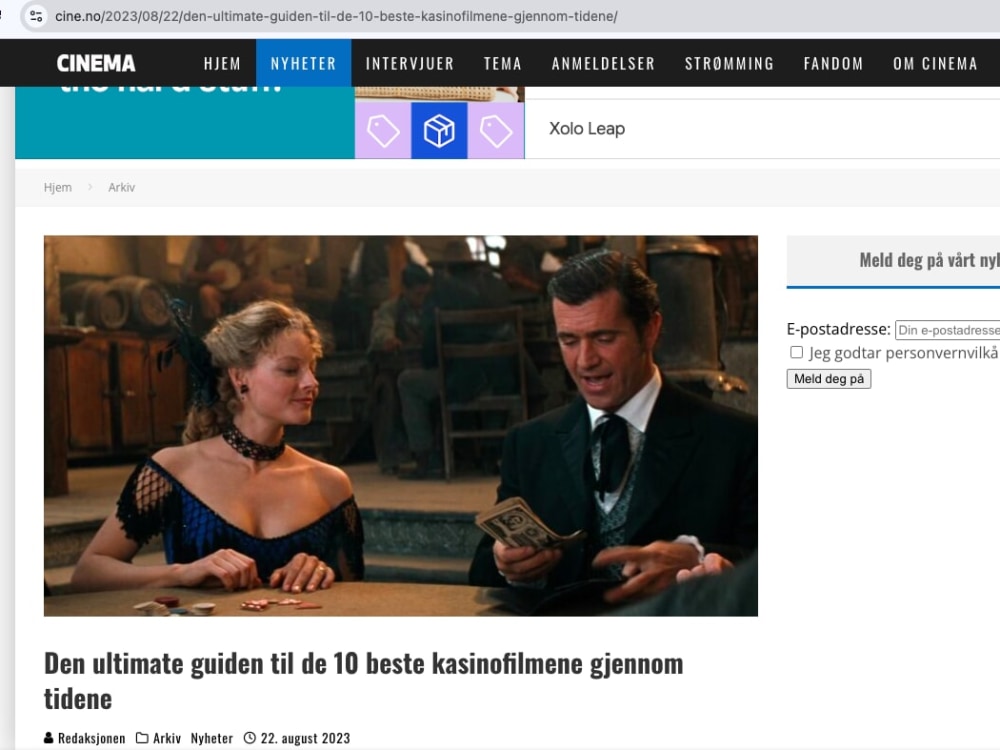Viewport: 1000px width, 750px height.
Task: Click the clock icon beside the date
Action: click(250, 738)
